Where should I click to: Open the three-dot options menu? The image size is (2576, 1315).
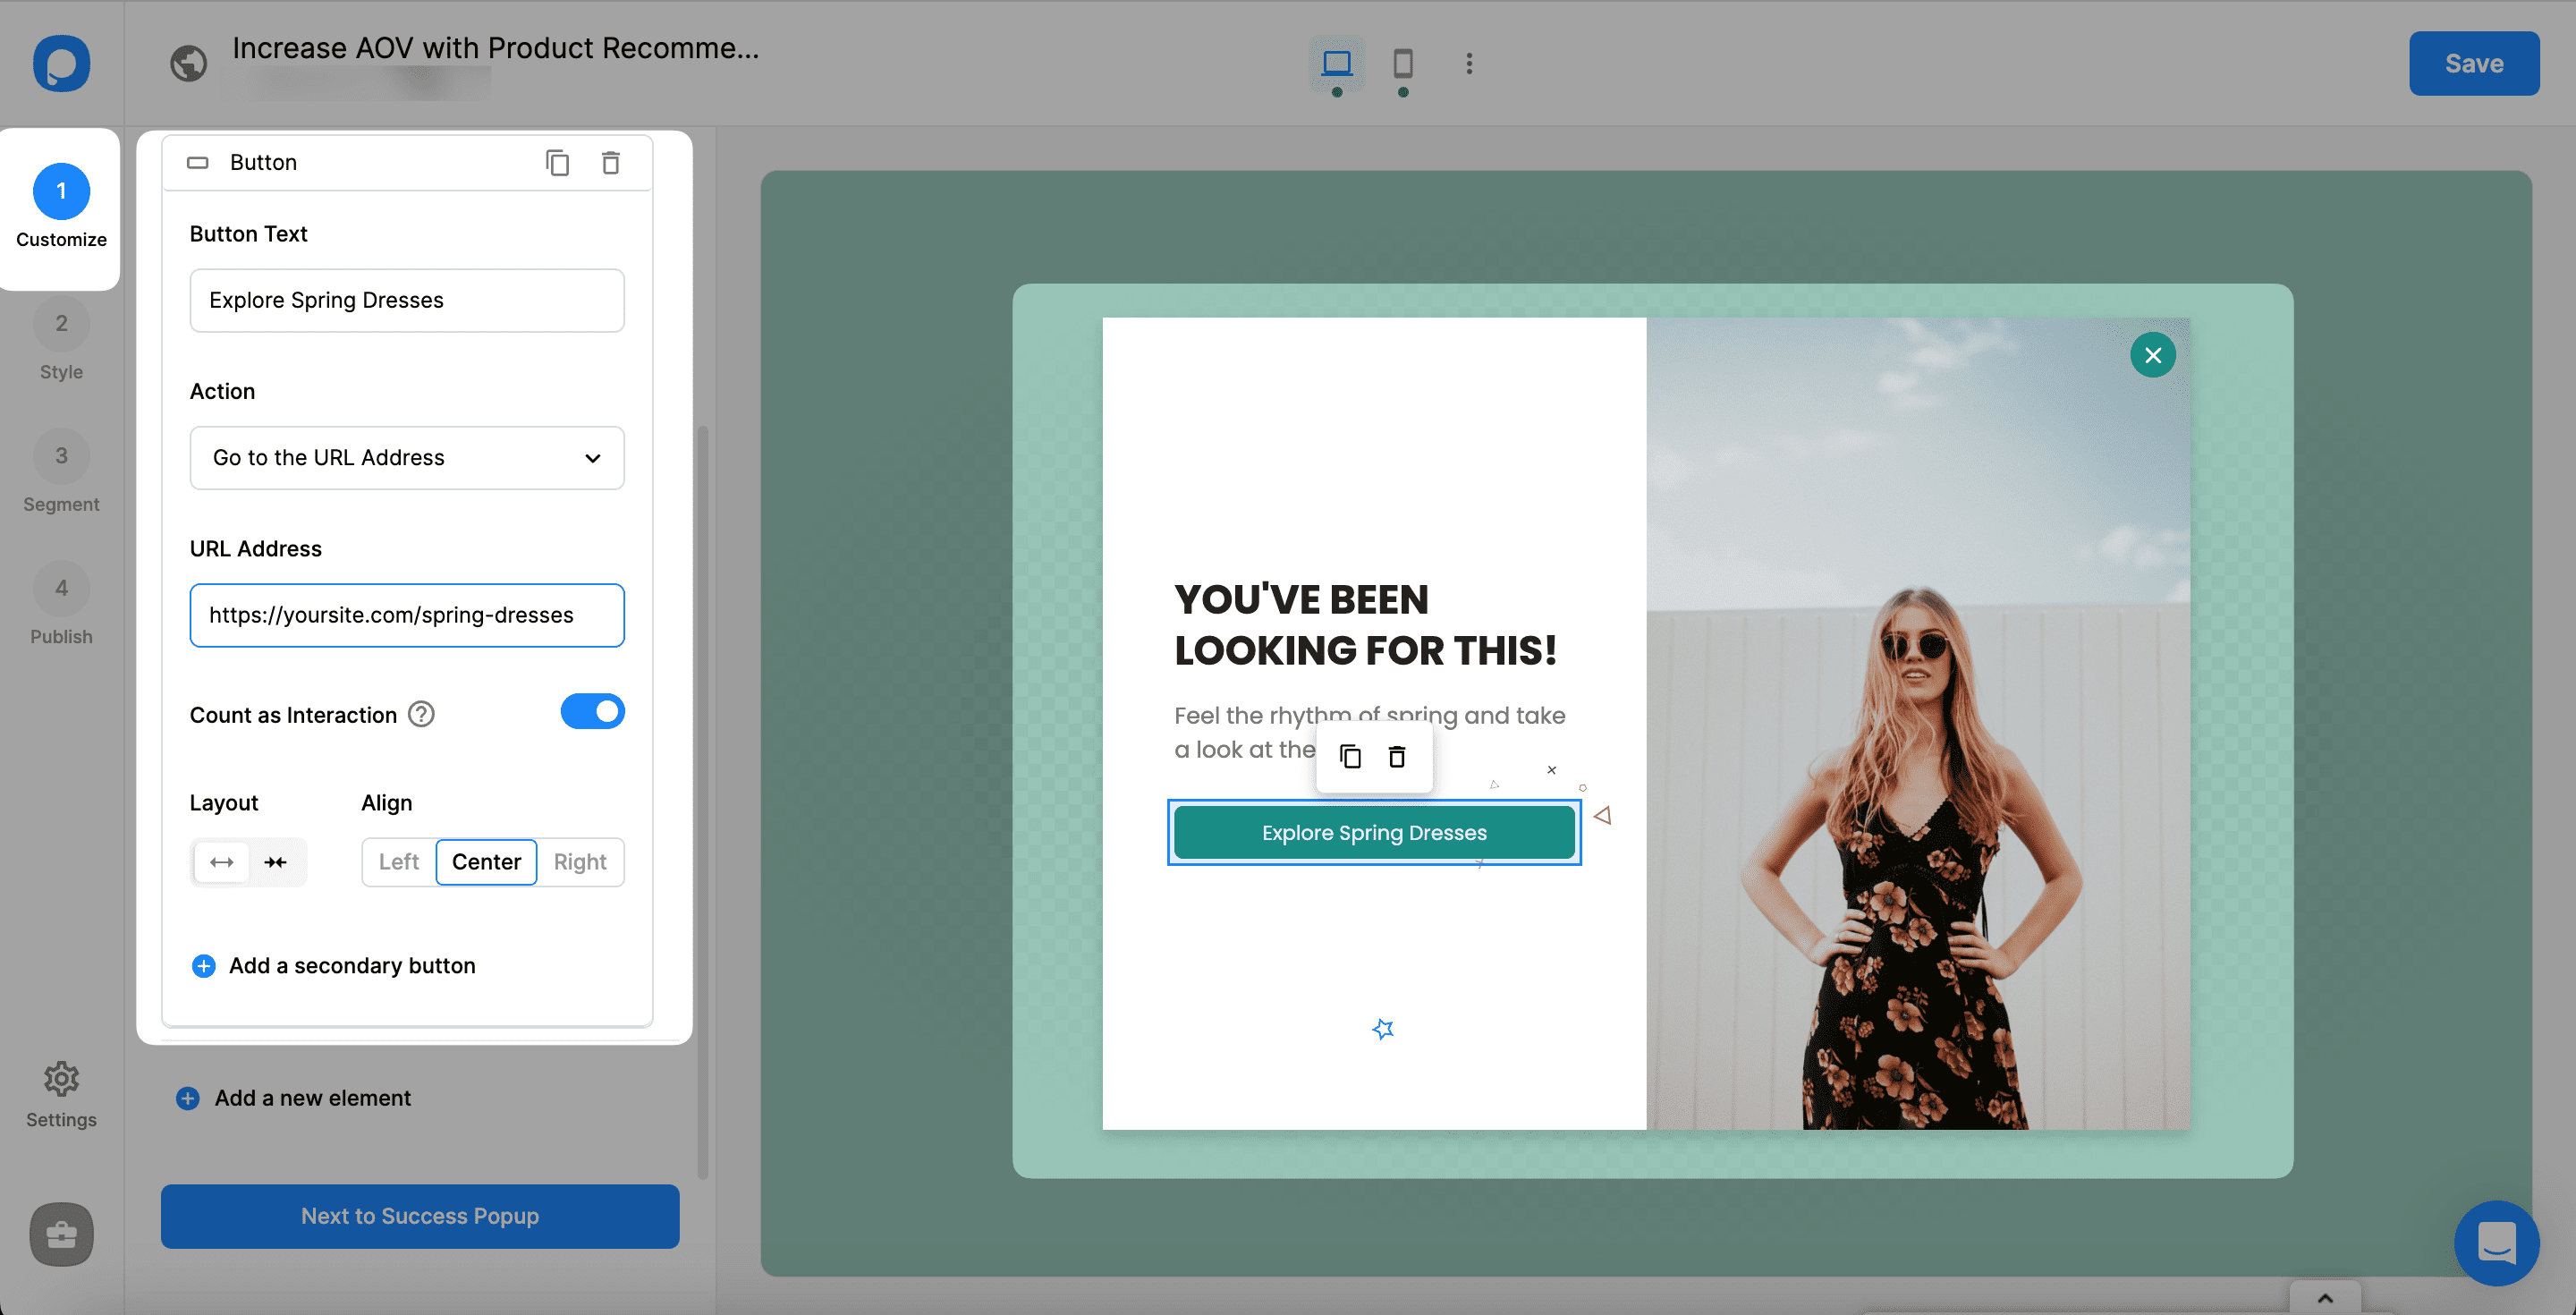(1469, 62)
